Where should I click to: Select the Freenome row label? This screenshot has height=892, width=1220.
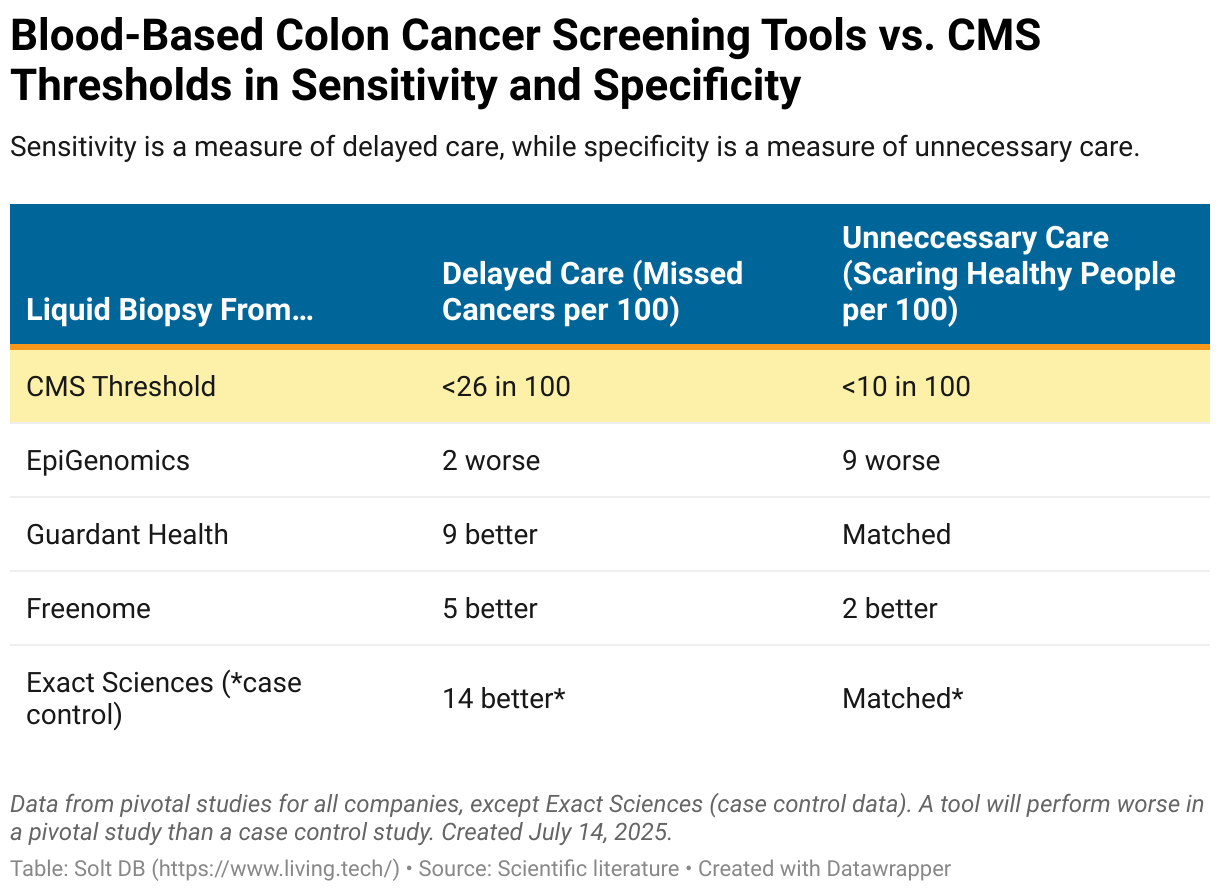tap(88, 608)
